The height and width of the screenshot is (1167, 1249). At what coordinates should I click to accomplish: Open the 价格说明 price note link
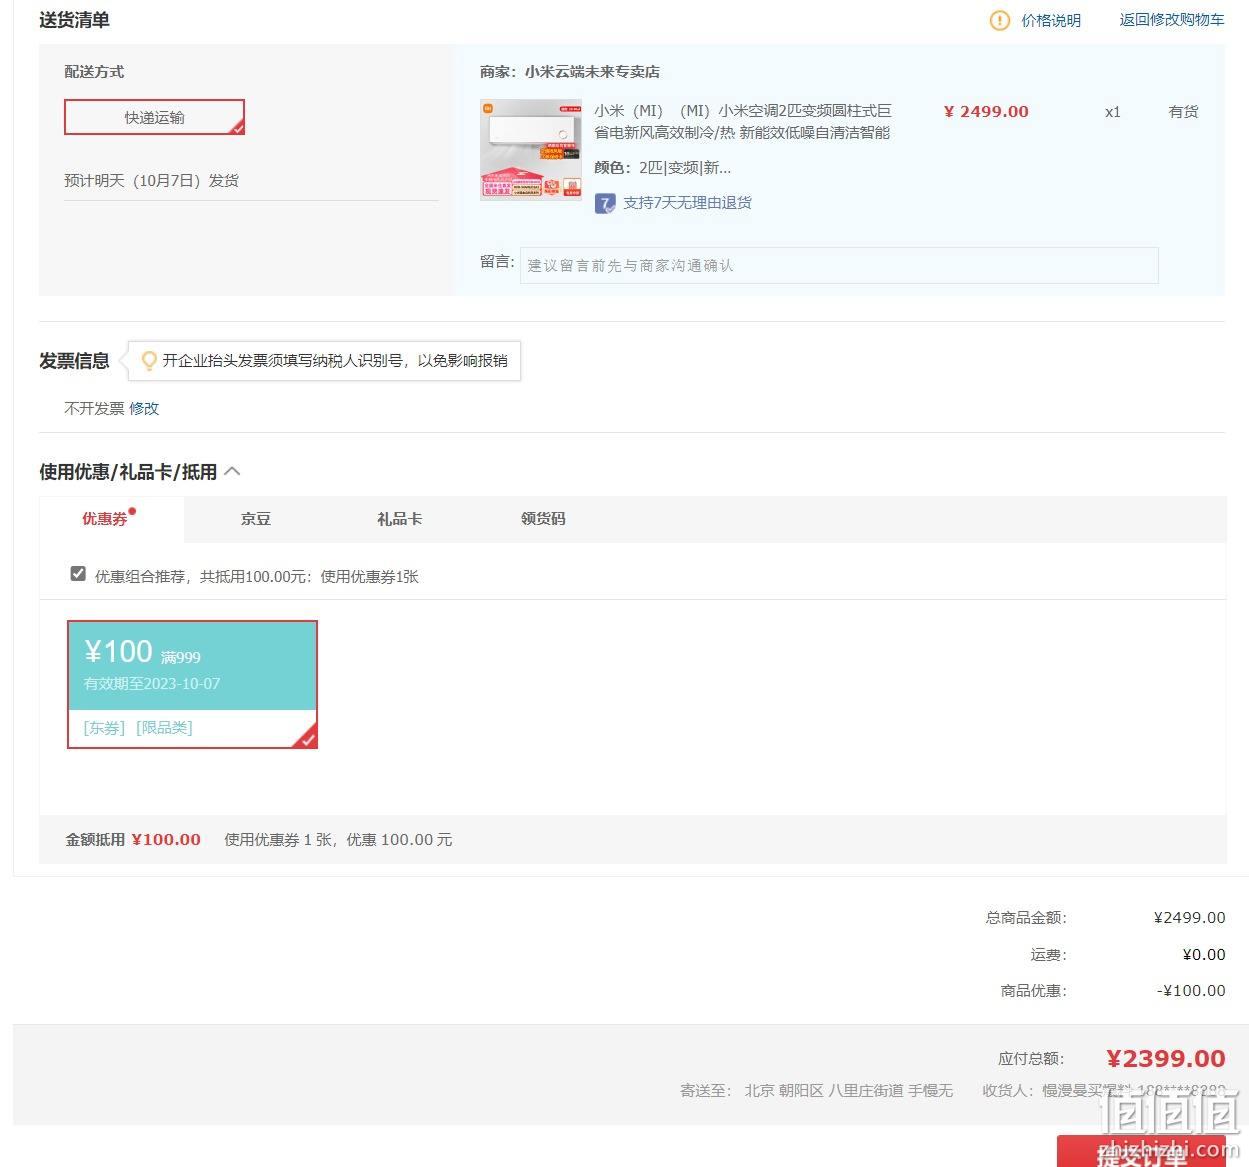pyautogui.click(x=1051, y=20)
